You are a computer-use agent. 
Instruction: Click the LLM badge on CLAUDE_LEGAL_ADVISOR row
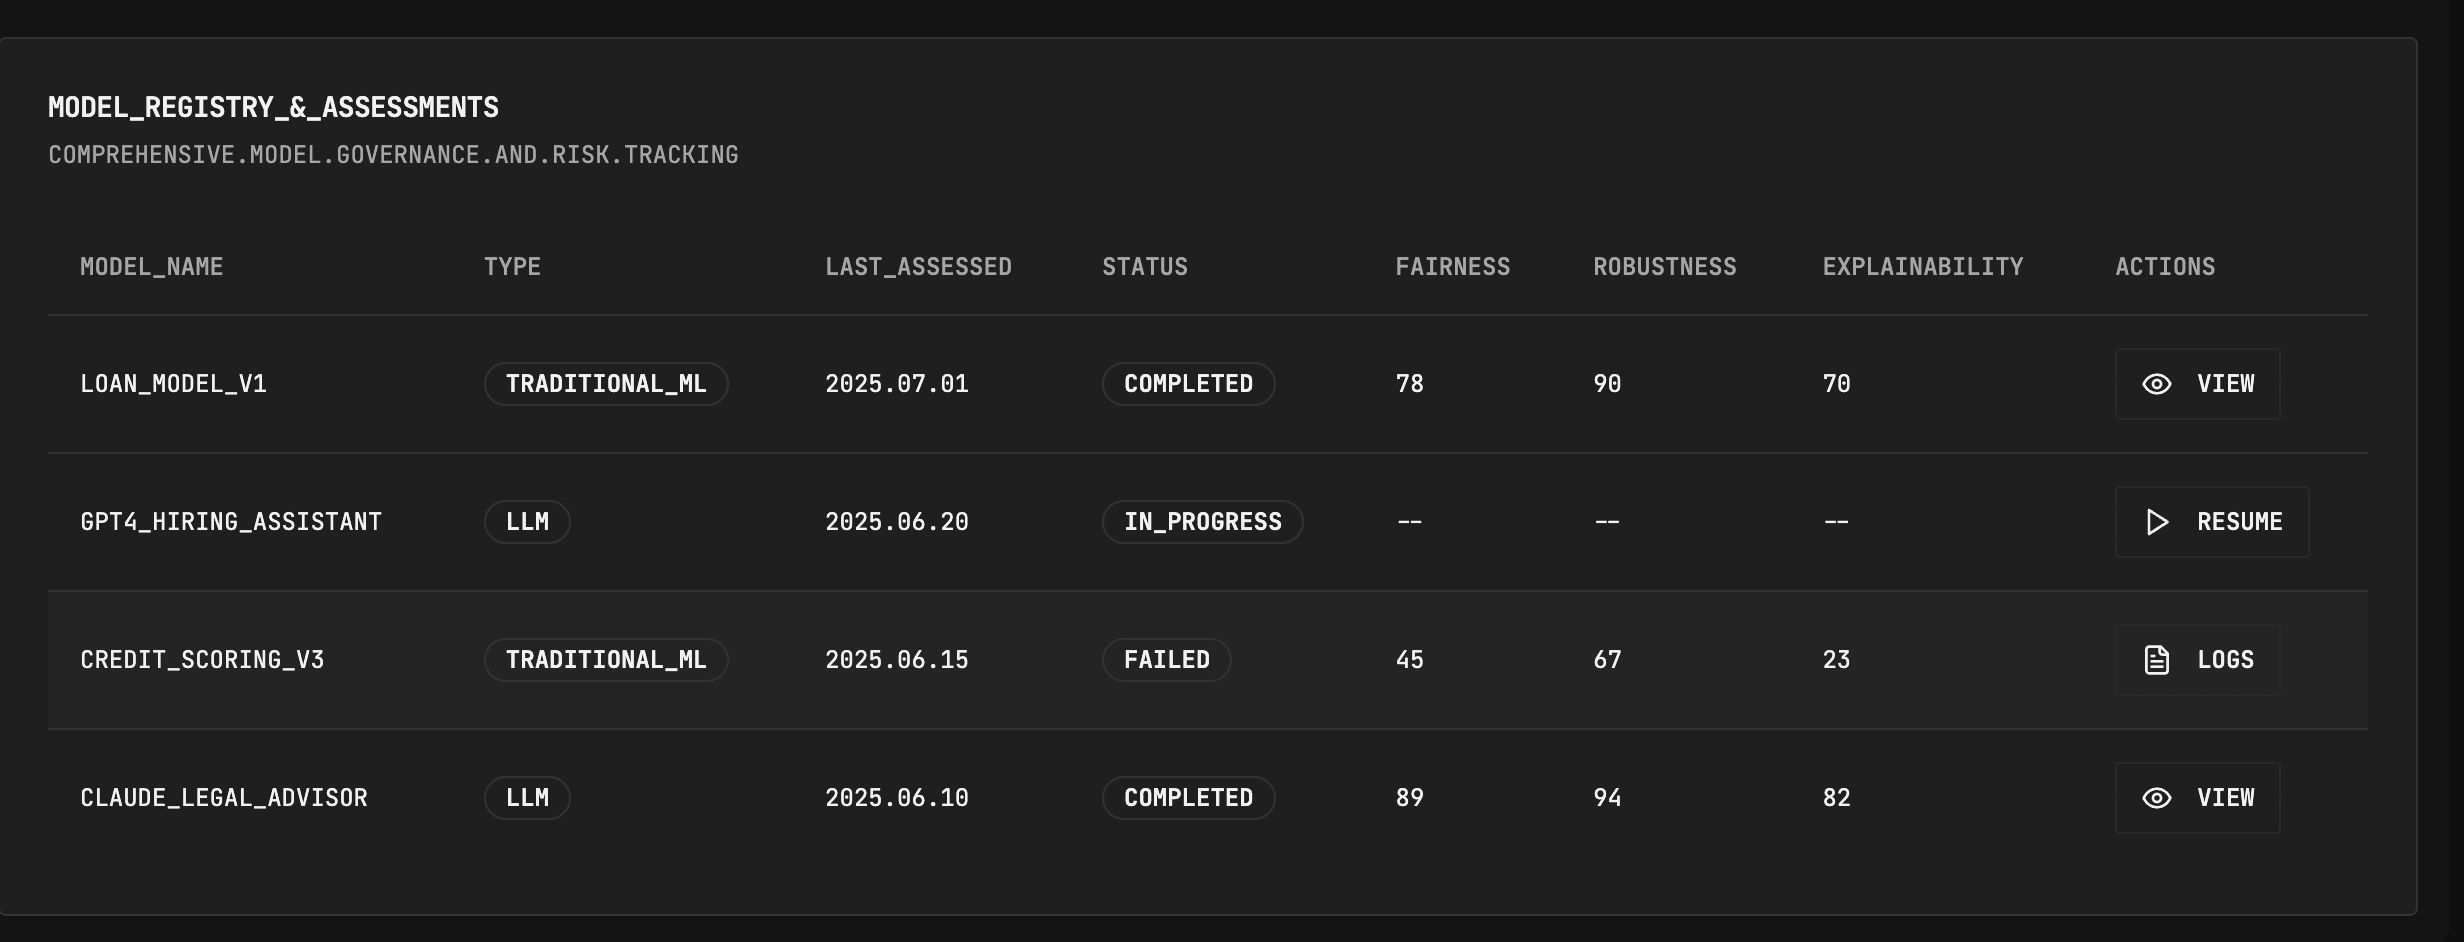(x=527, y=798)
